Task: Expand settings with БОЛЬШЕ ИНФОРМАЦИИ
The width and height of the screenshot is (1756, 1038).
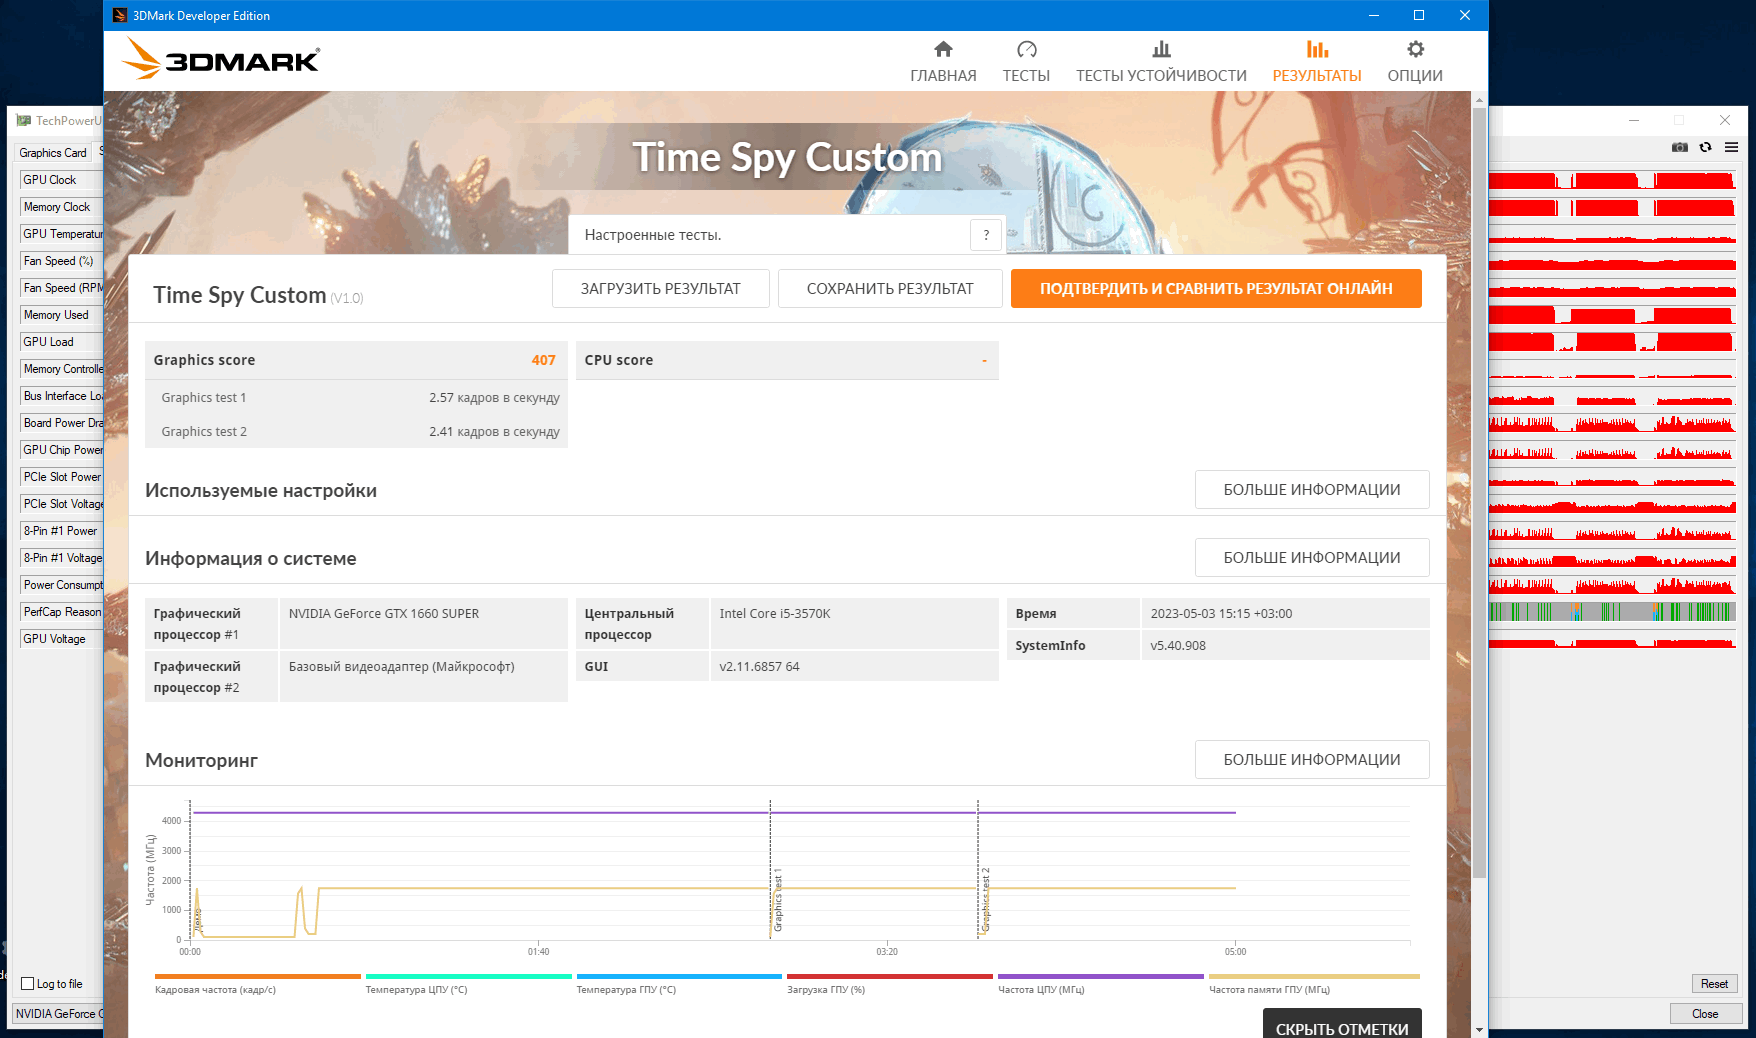Action: (x=1312, y=489)
